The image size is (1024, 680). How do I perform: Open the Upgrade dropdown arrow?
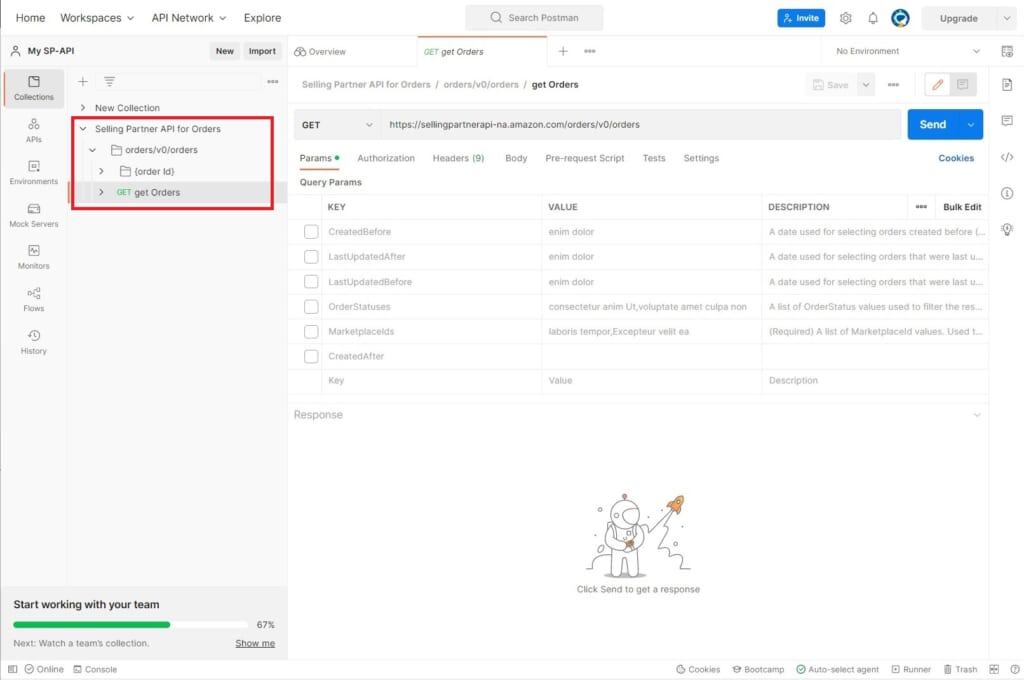point(1006,18)
